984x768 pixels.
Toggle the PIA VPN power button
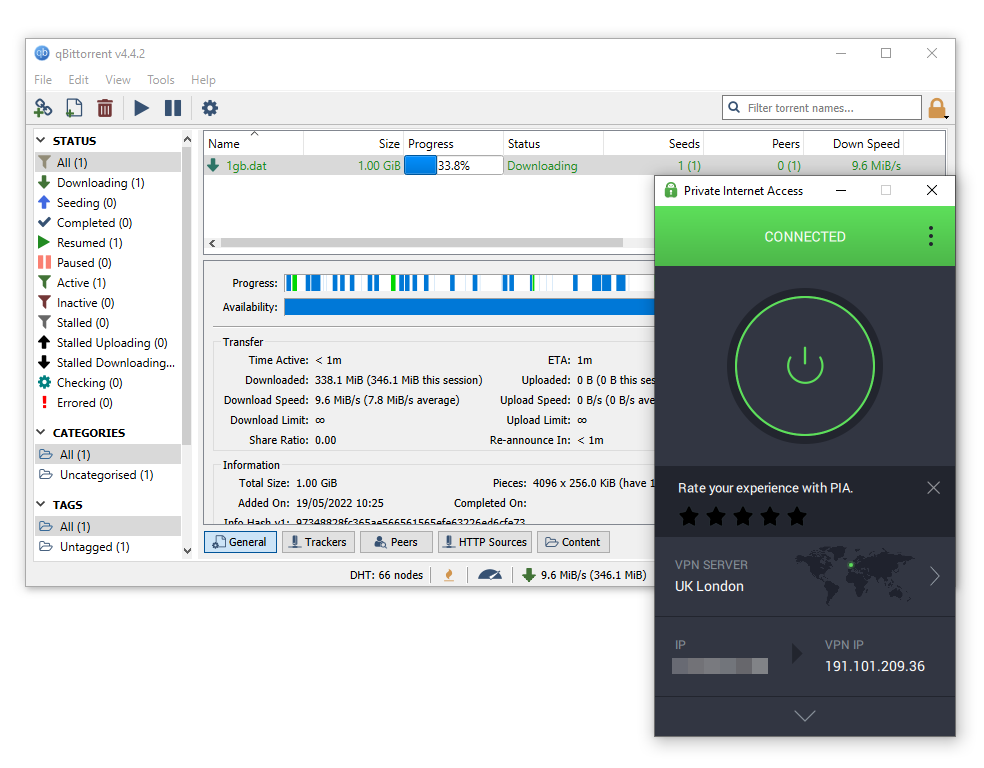point(805,366)
